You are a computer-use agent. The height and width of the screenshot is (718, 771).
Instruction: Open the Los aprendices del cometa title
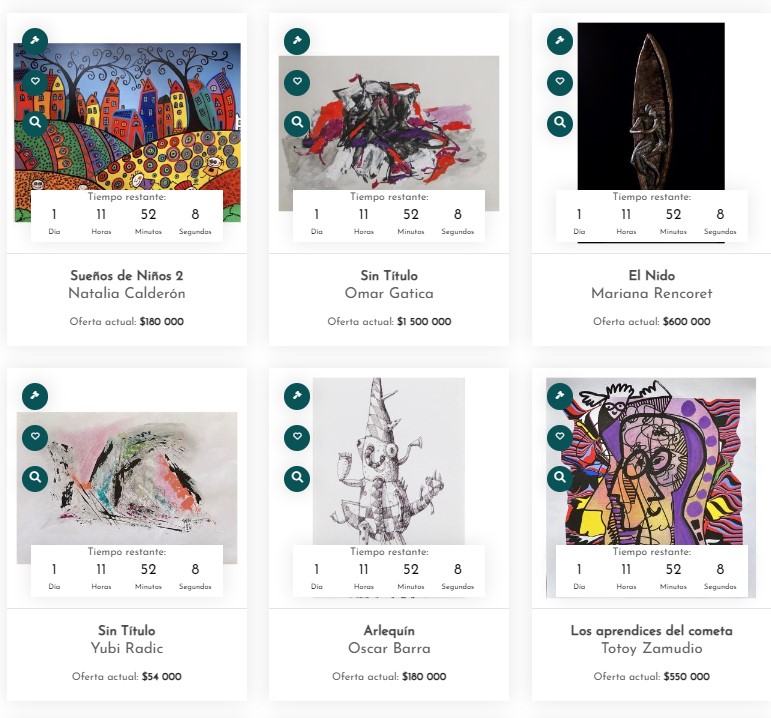pos(652,631)
